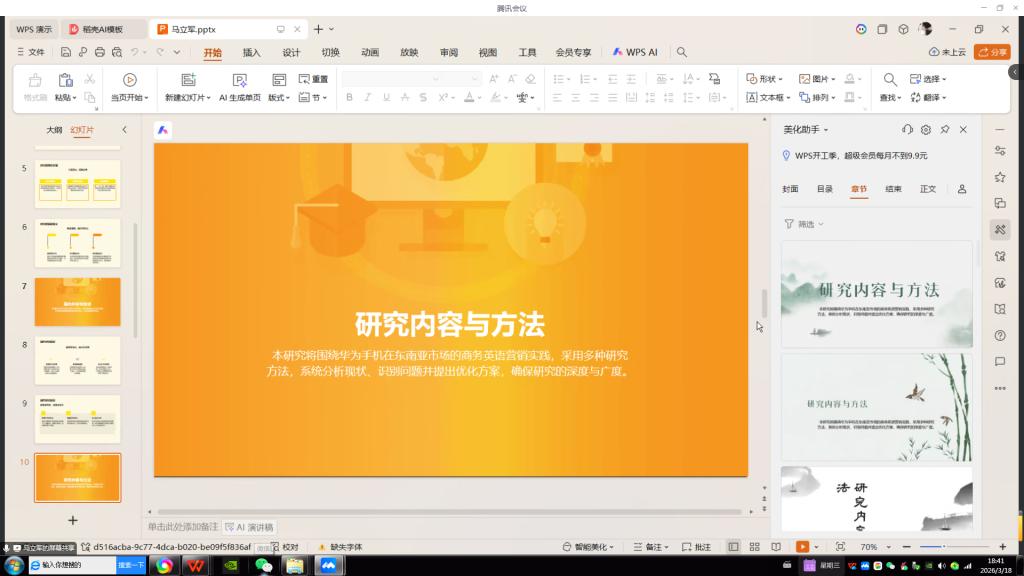Start slideshow from status bar play button
Viewport: 1024px width, 576px height.
tap(802, 547)
